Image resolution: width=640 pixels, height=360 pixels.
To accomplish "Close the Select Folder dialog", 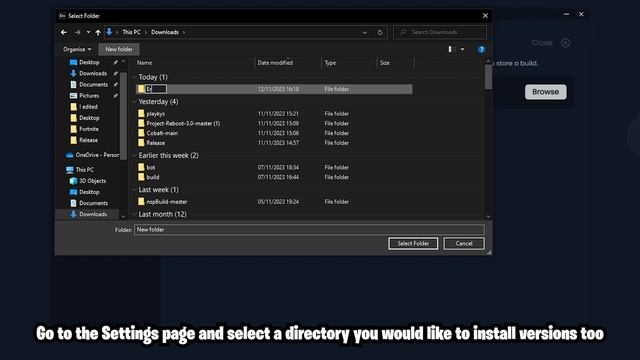I will (485, 16).
